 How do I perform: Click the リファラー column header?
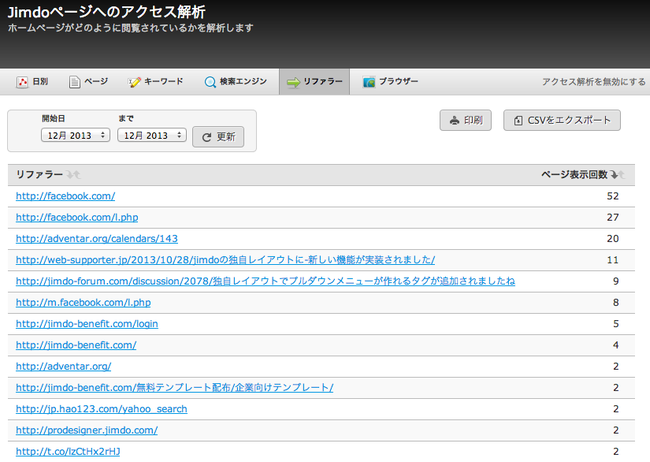[39, 175]
